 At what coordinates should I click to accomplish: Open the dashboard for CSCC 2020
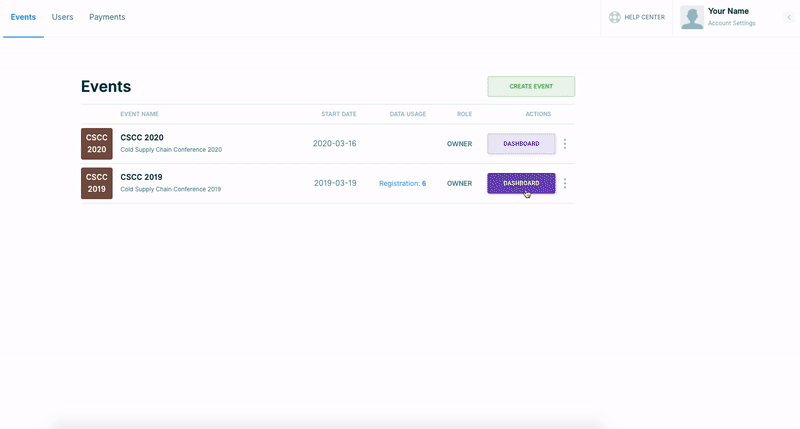point(521,144)
